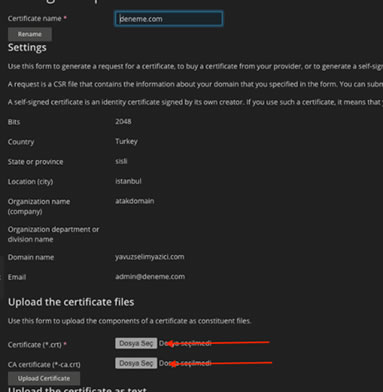Click the self-signed certificate explanation paragraph

point(195,102)
